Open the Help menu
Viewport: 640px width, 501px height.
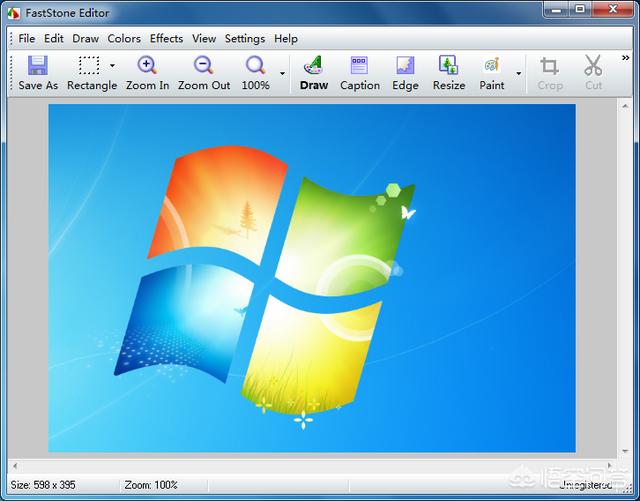point(286,39)
